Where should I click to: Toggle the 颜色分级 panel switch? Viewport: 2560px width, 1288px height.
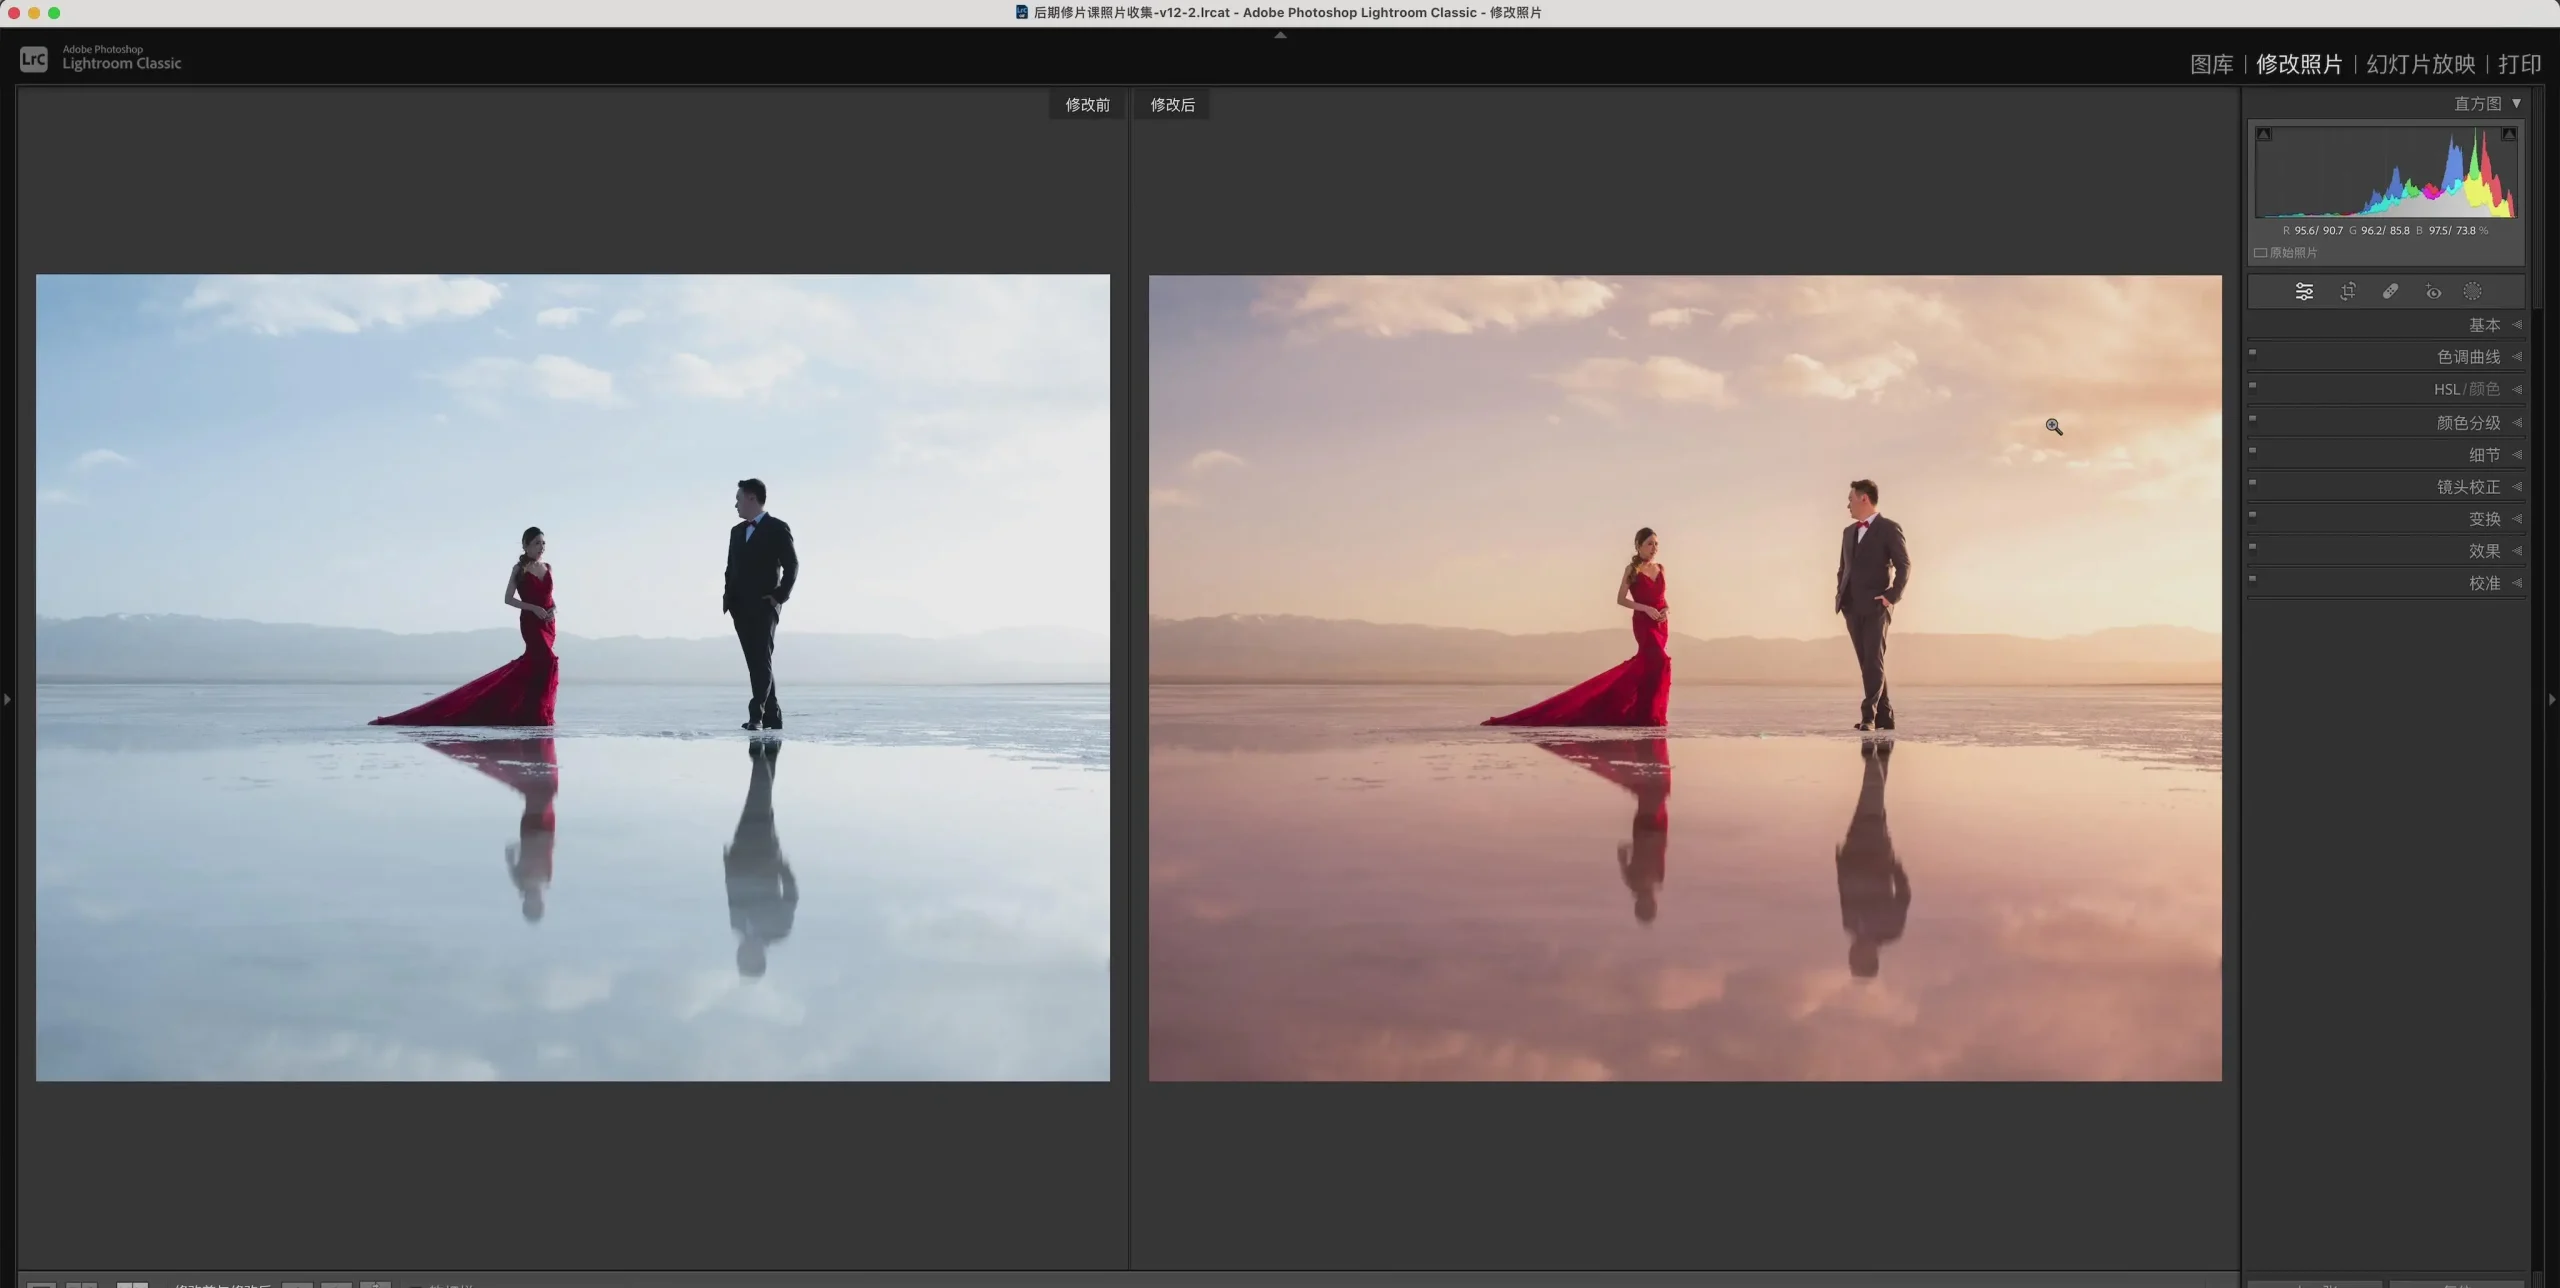[x=2252, y=419]
